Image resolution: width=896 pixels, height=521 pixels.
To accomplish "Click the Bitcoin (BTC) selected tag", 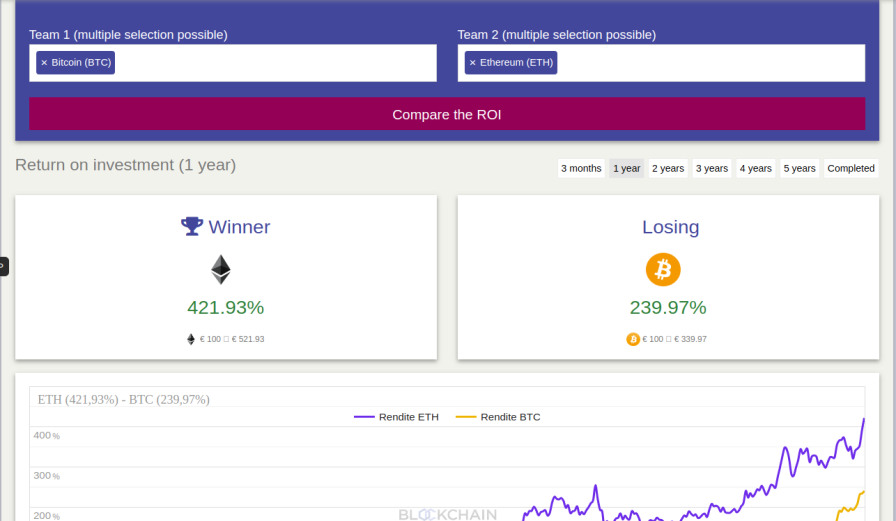I will (75, 63).
